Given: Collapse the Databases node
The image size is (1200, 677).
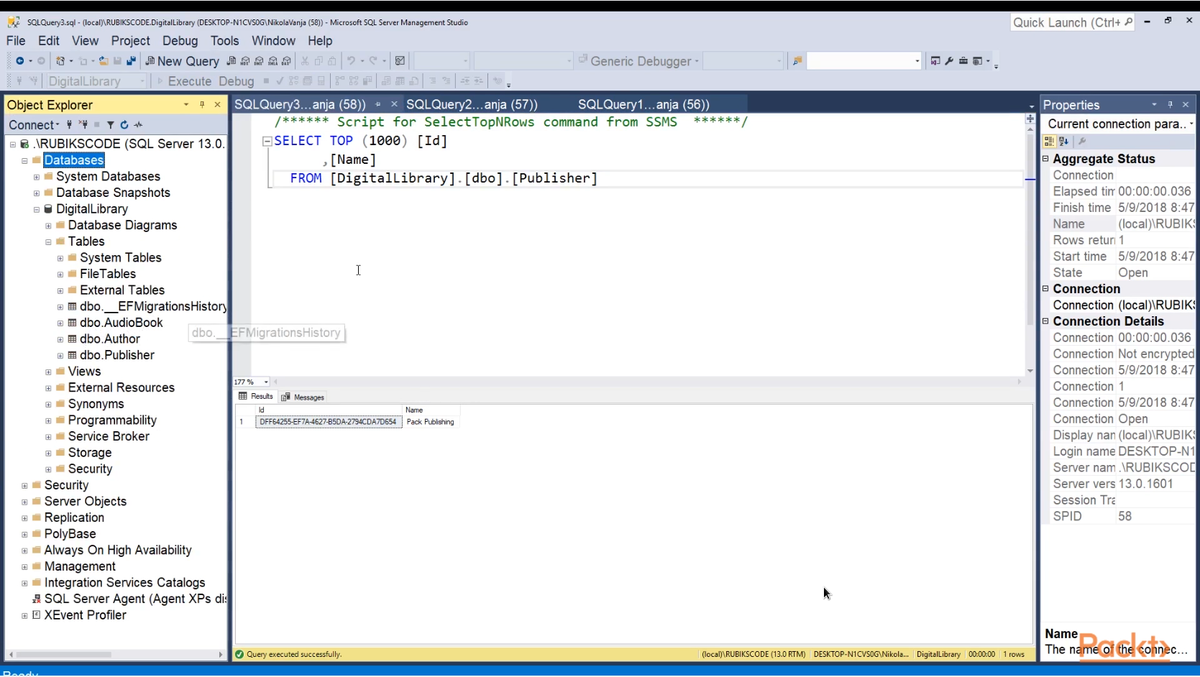Looking at the screenshot, I should tap(25, 160).
